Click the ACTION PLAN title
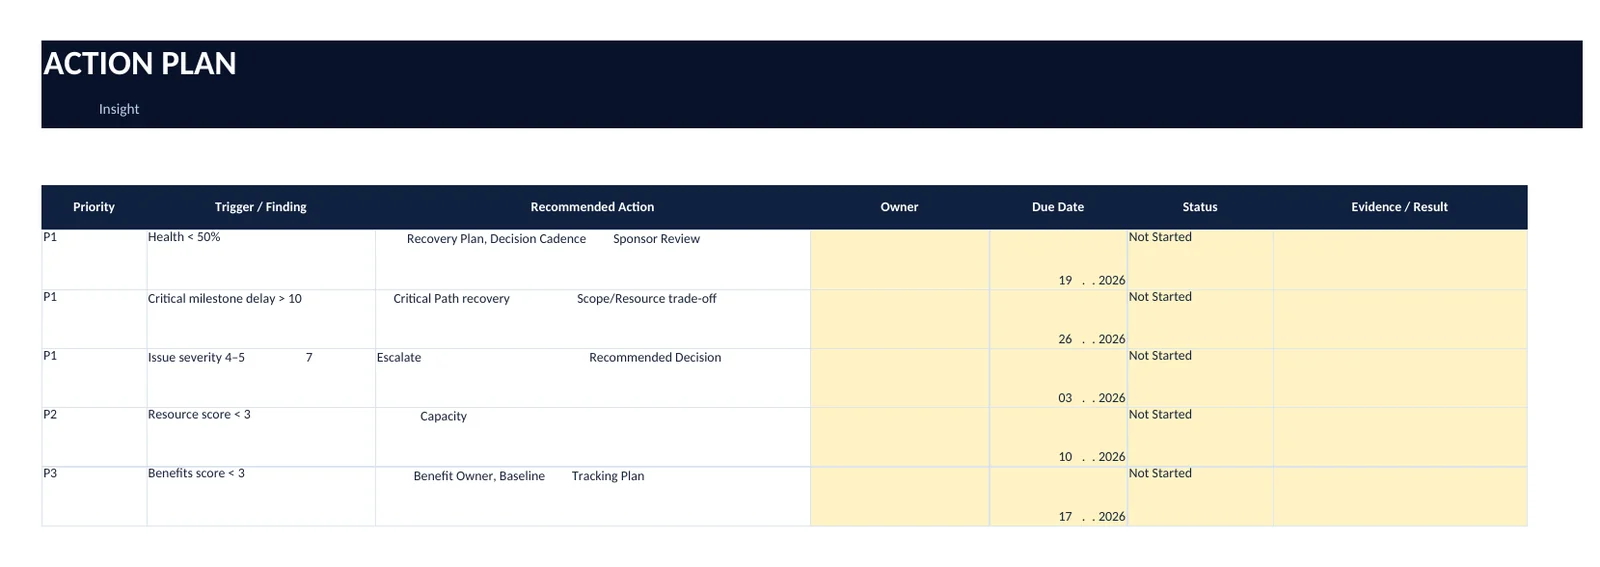Viewport: 1600px width, 567px height. (140, 64)
